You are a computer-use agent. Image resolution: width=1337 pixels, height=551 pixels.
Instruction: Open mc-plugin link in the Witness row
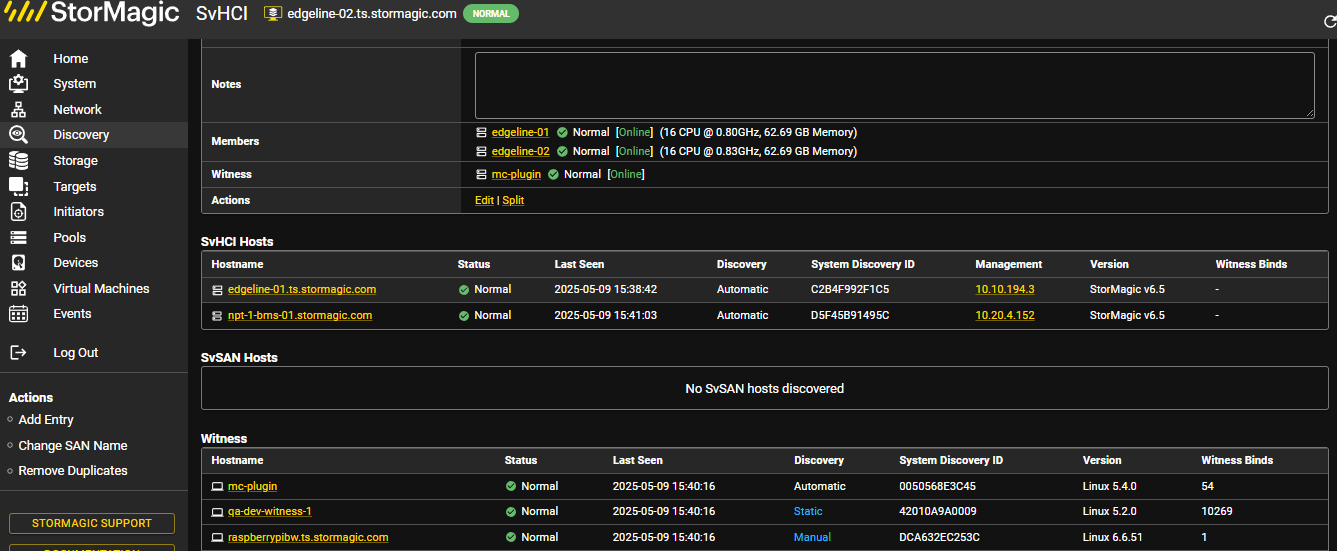[x=516, y=174]
